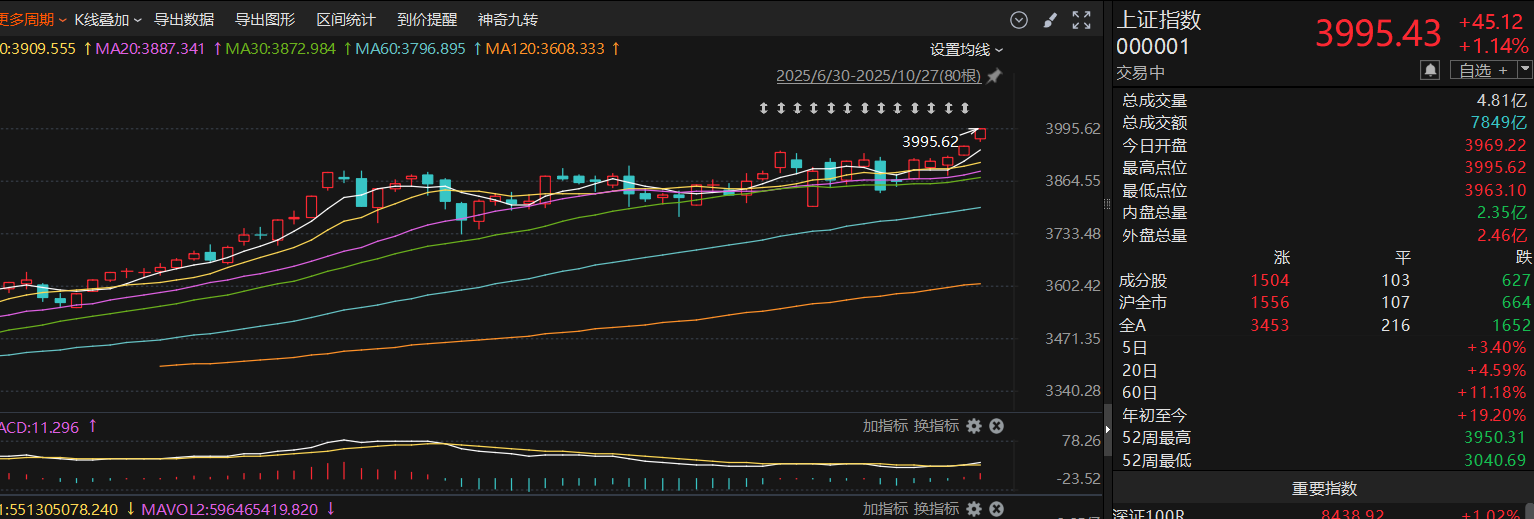
Task: Click the 总成交额 value 7849亿
Action: [1499, 123]
